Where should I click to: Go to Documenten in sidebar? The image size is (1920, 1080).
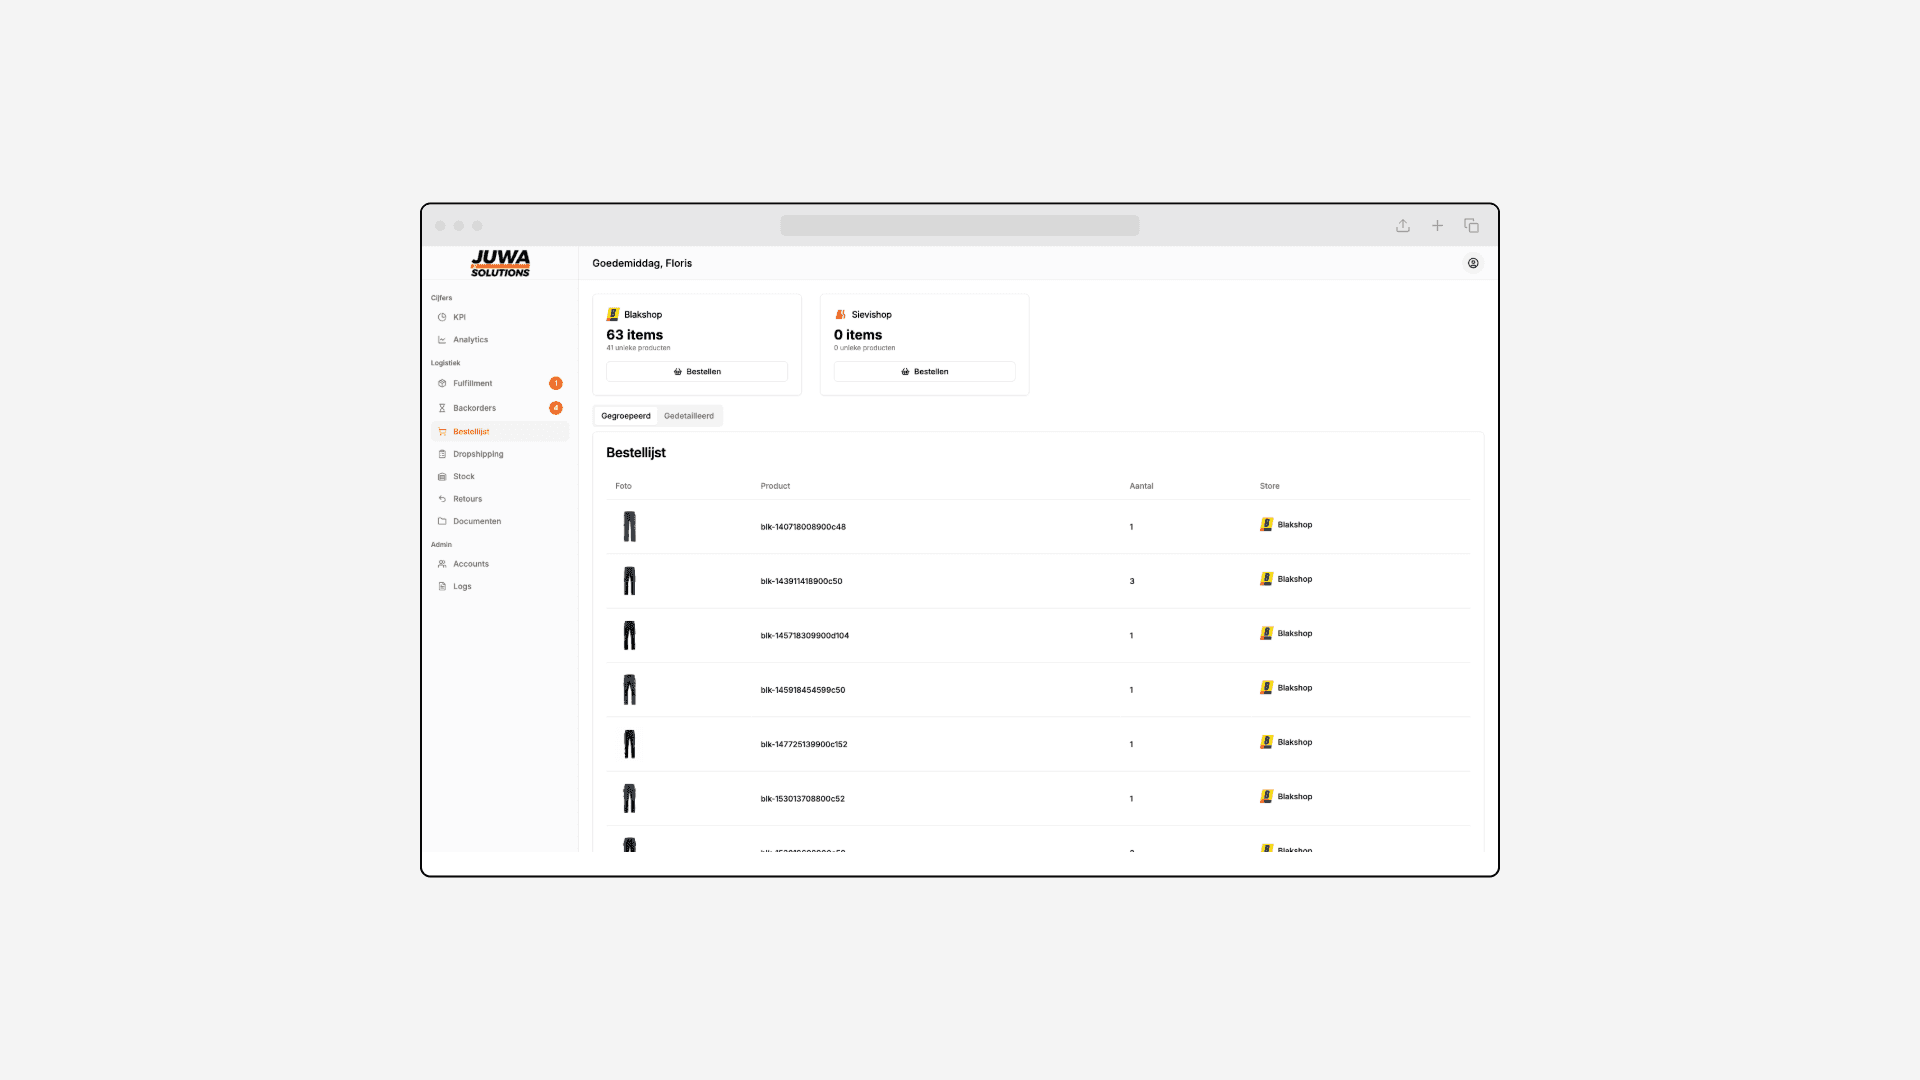[x=476, y=521]
